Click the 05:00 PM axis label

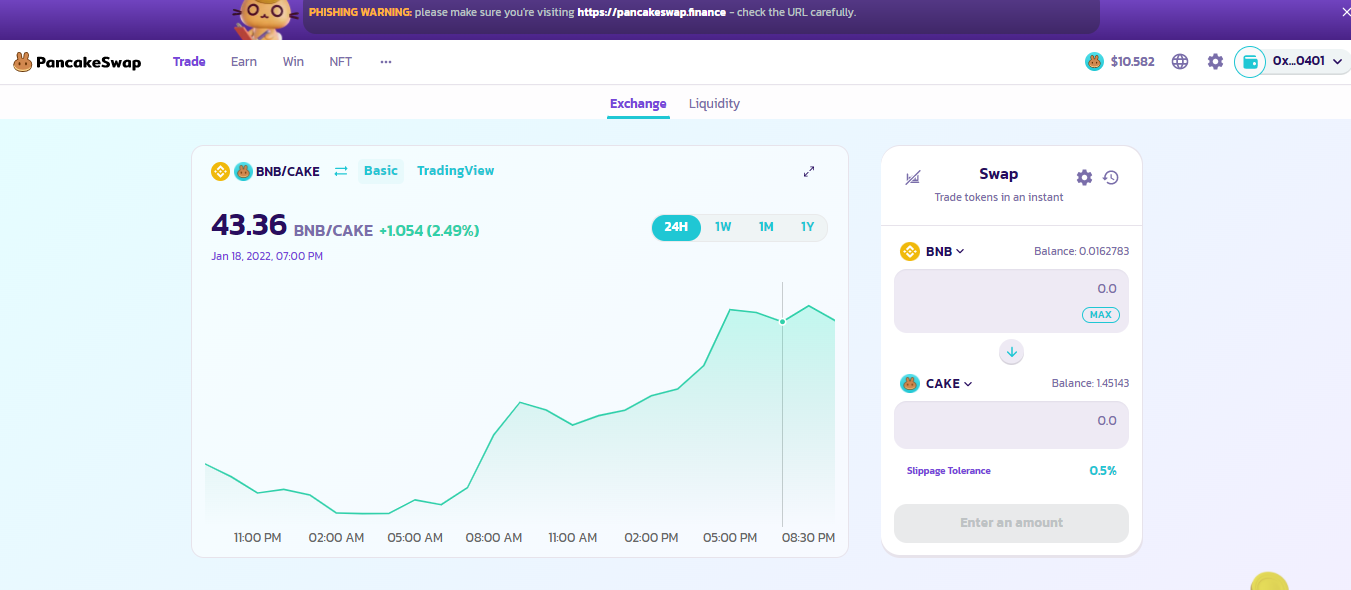[x=731, y=538]
